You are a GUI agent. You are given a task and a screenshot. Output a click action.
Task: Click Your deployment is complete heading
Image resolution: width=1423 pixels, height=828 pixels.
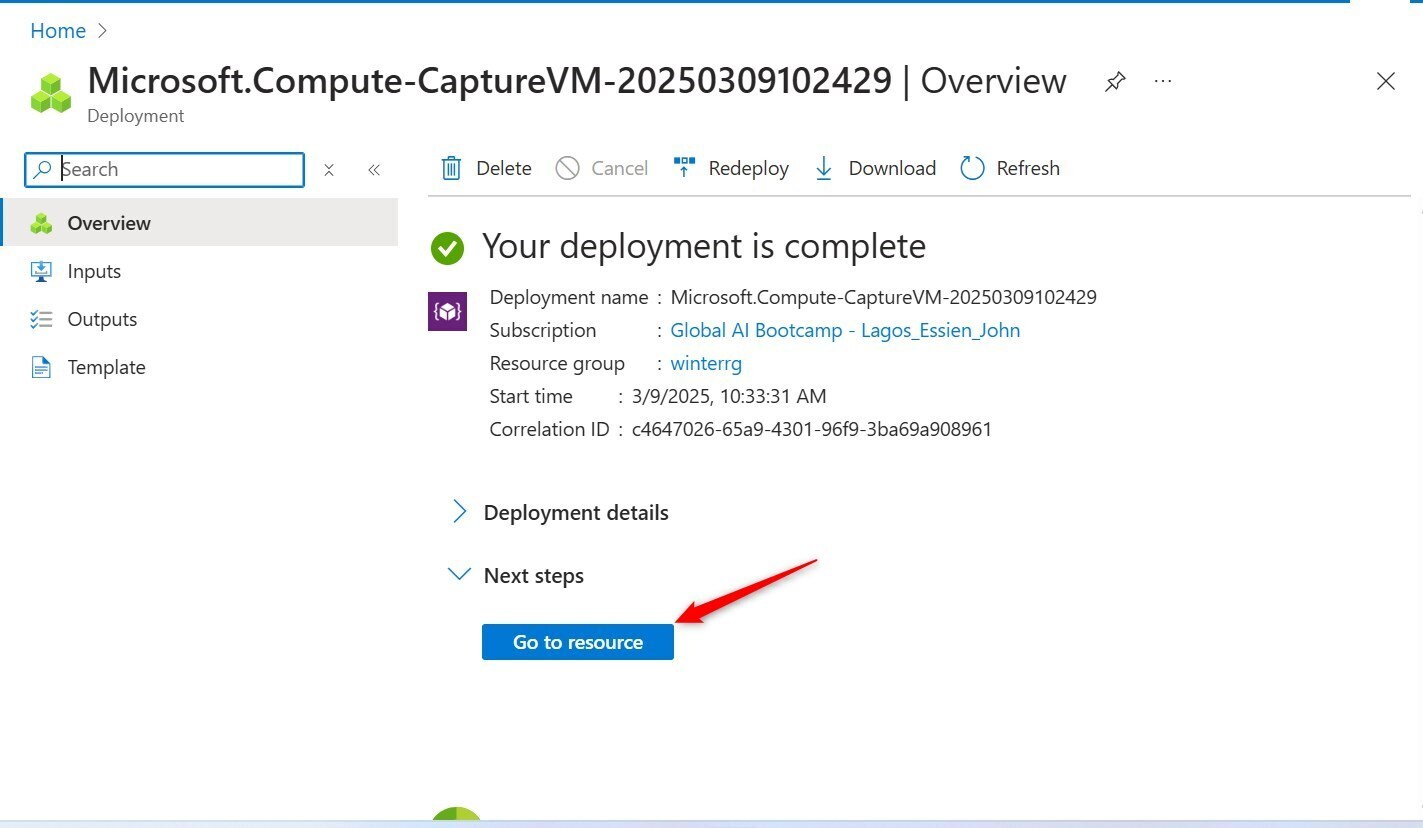(x=704, y=246)
